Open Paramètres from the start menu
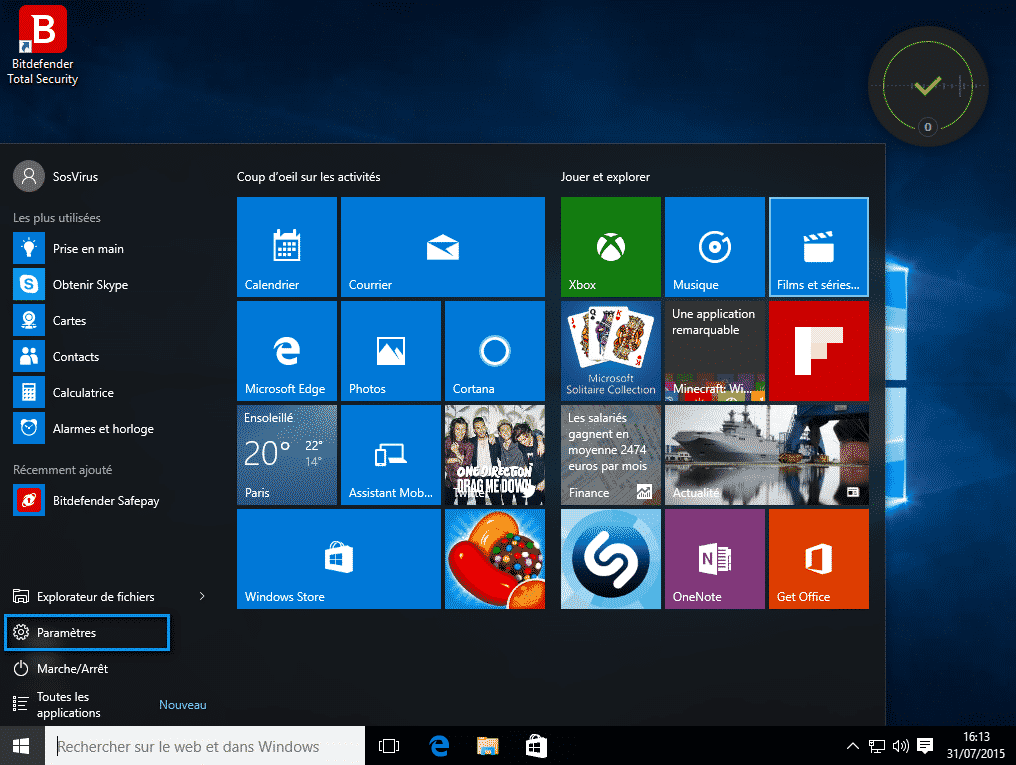 [x=87, y=633]
